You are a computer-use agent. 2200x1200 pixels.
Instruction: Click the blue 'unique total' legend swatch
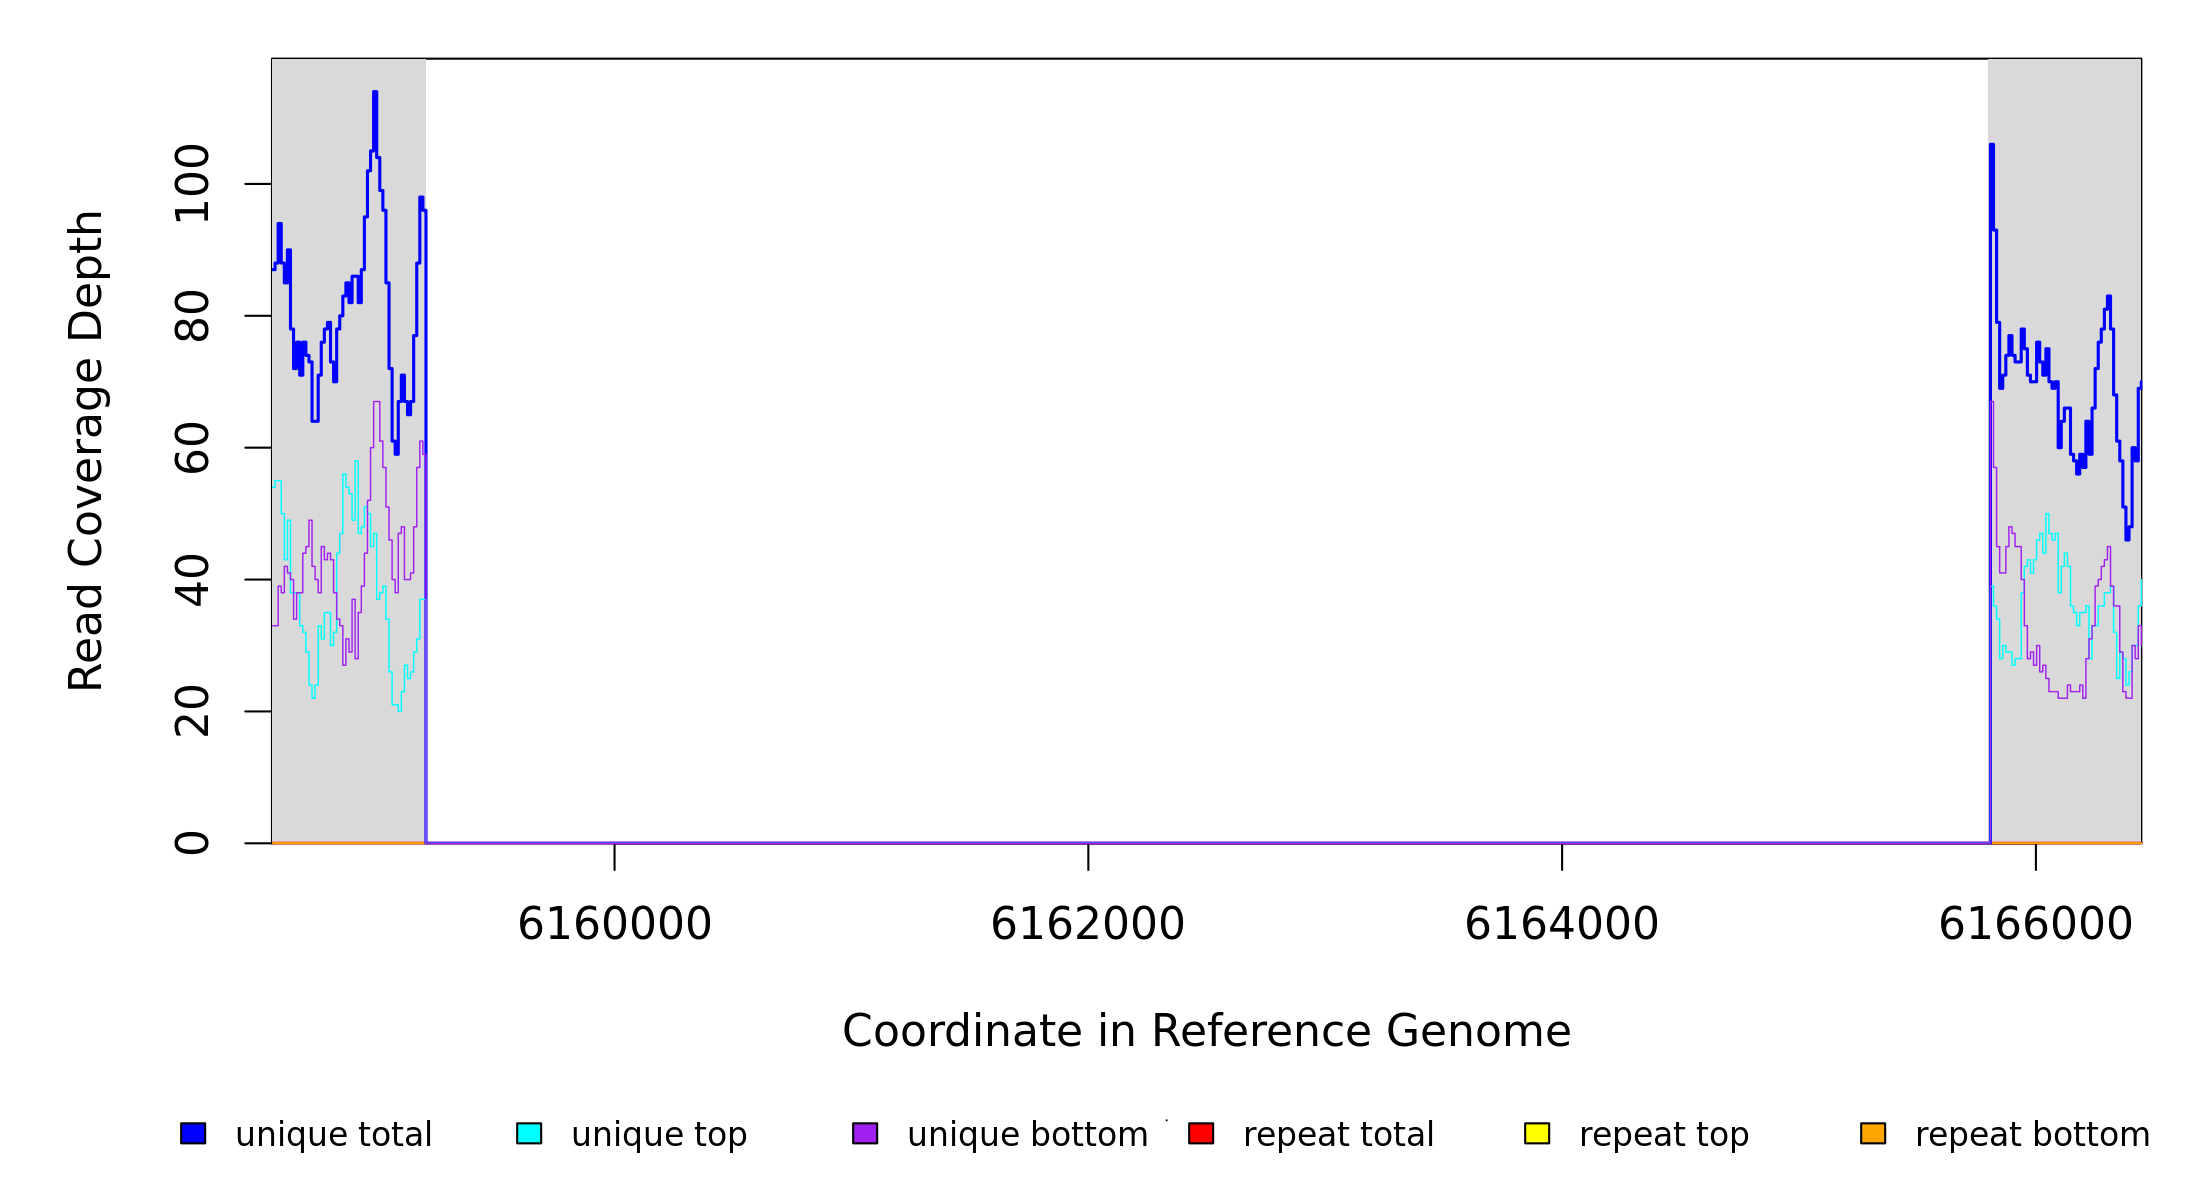point(193,1133)
